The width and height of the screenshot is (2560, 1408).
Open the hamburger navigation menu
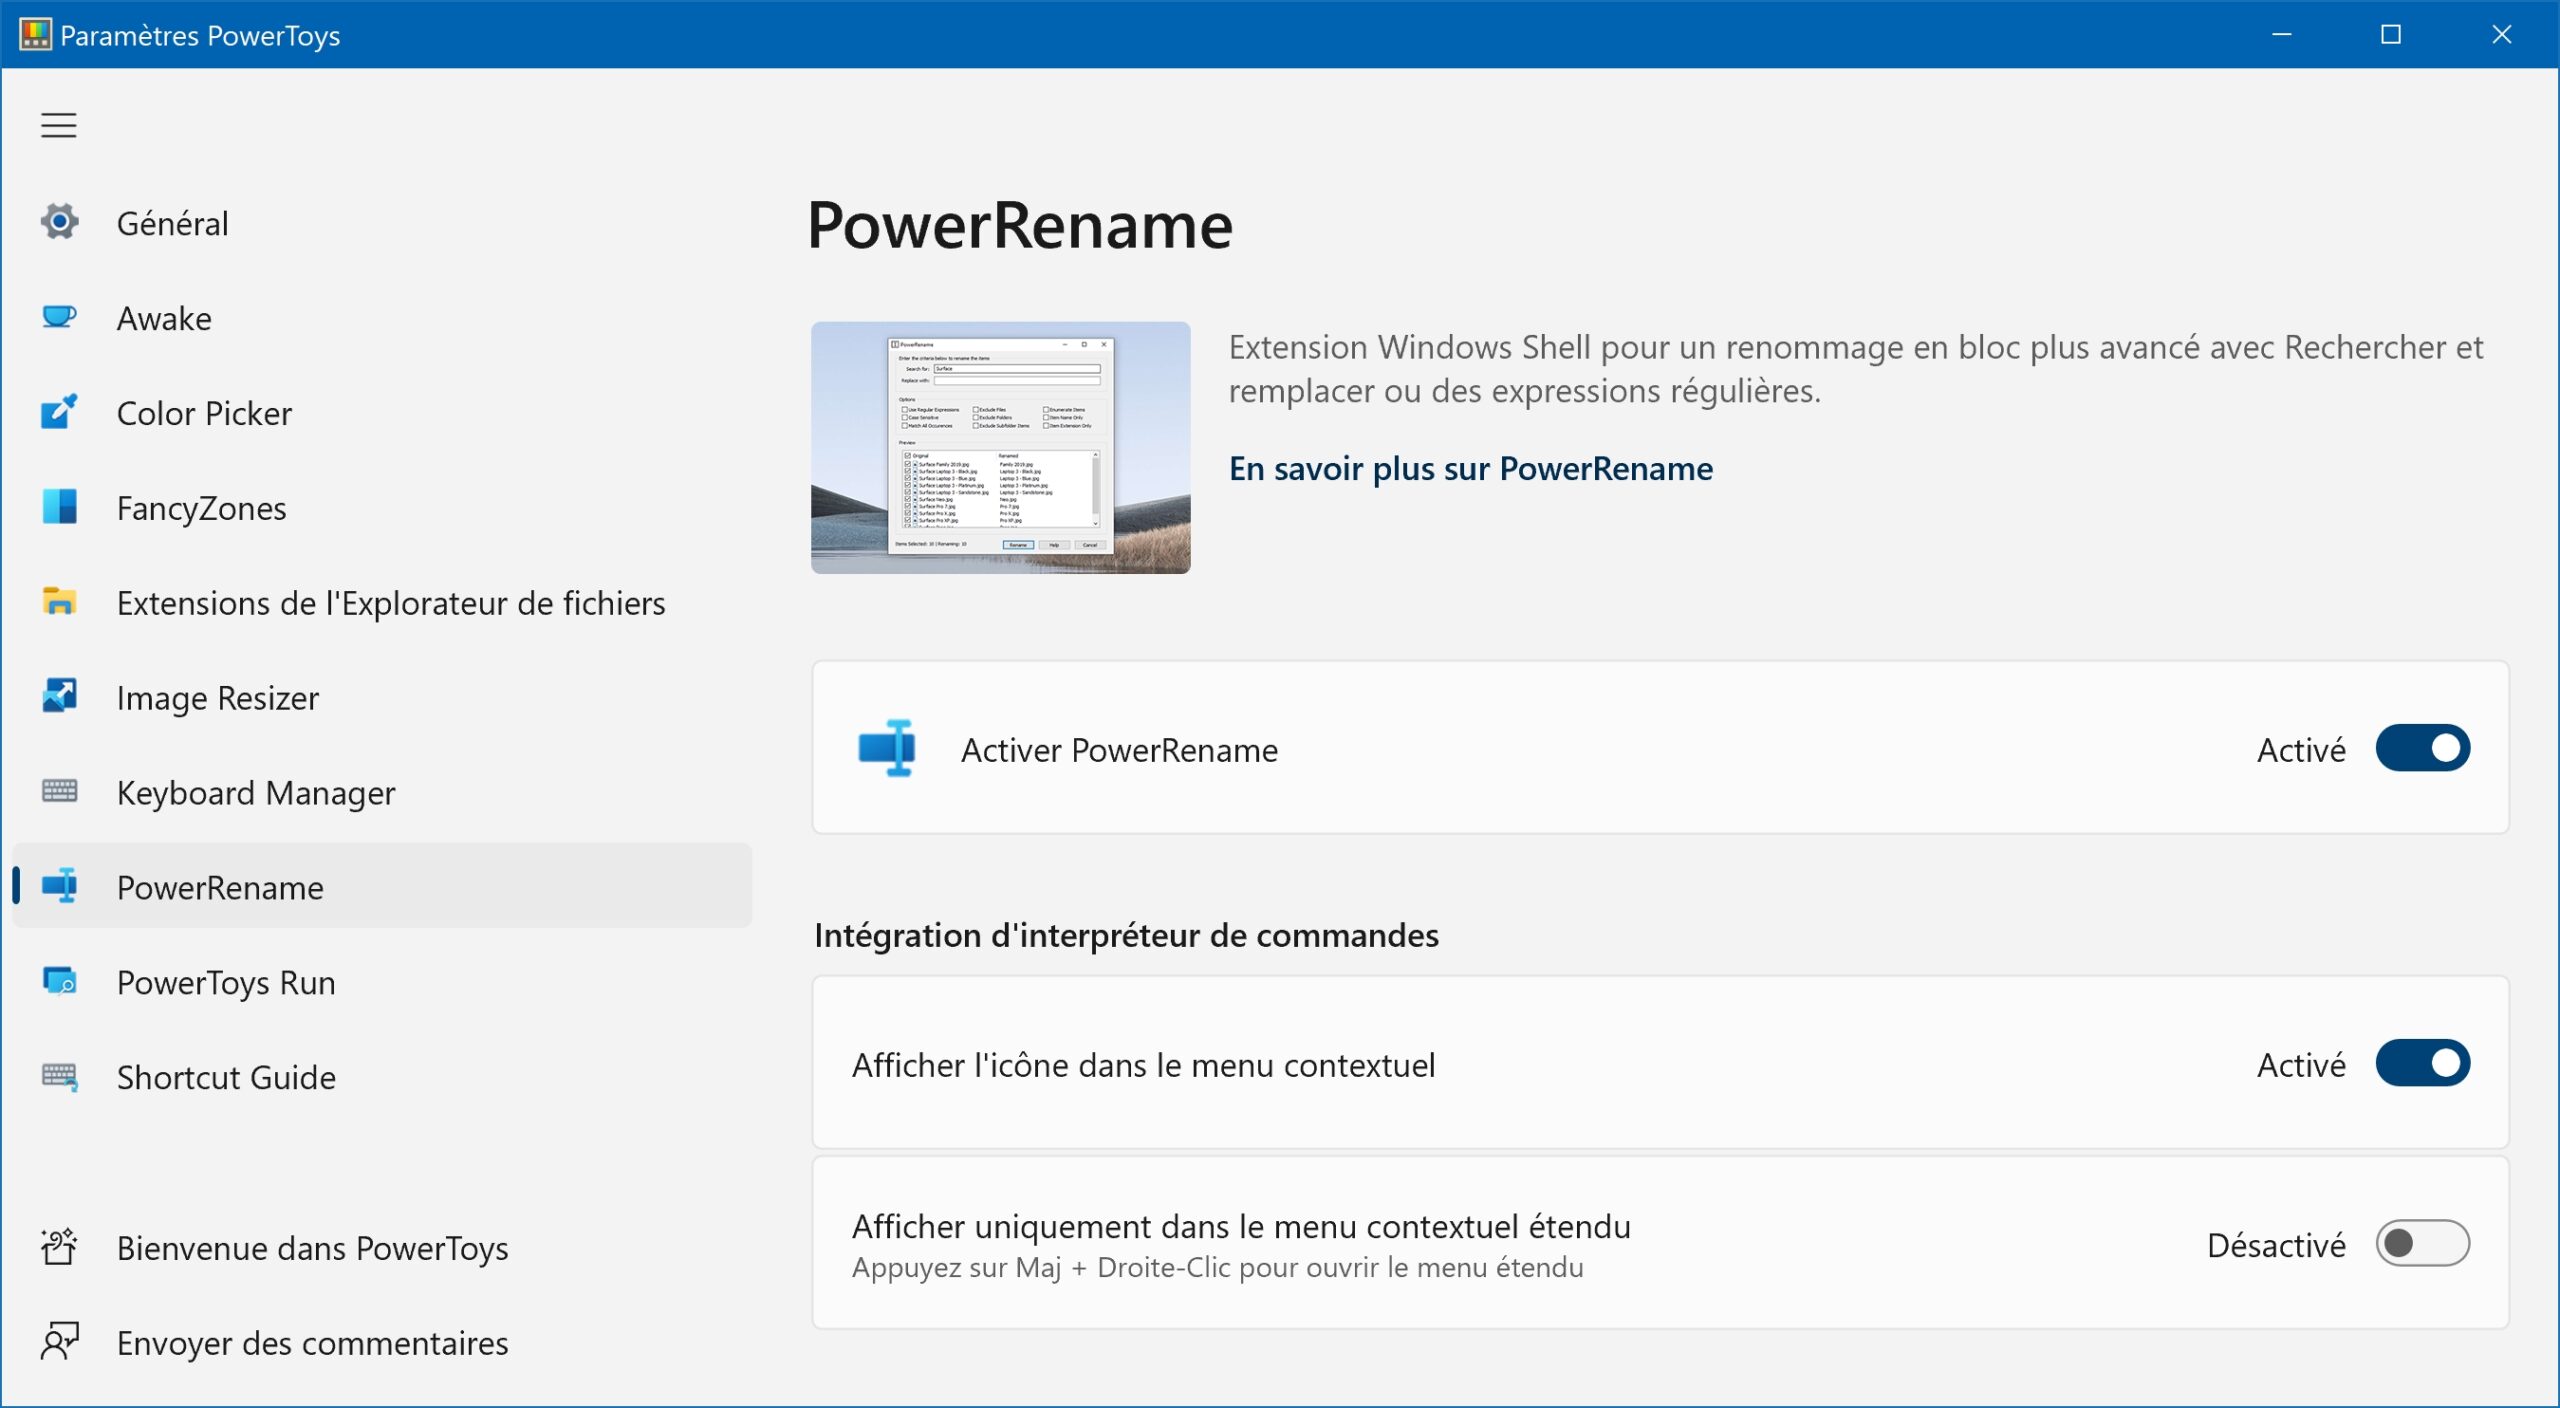tap(58, 125)
